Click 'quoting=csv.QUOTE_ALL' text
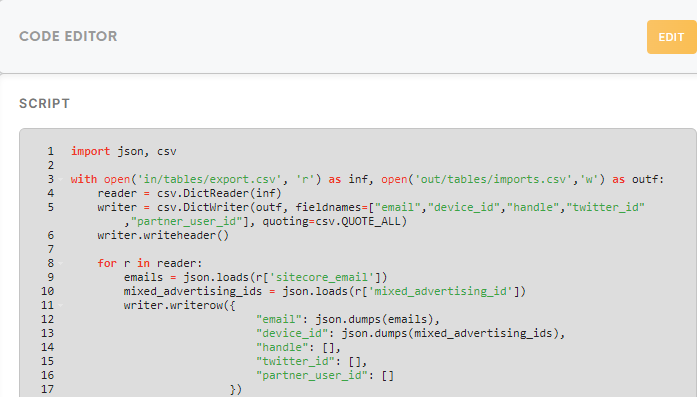The width and height of the screenshot is (697, 397). click(331, 221)
